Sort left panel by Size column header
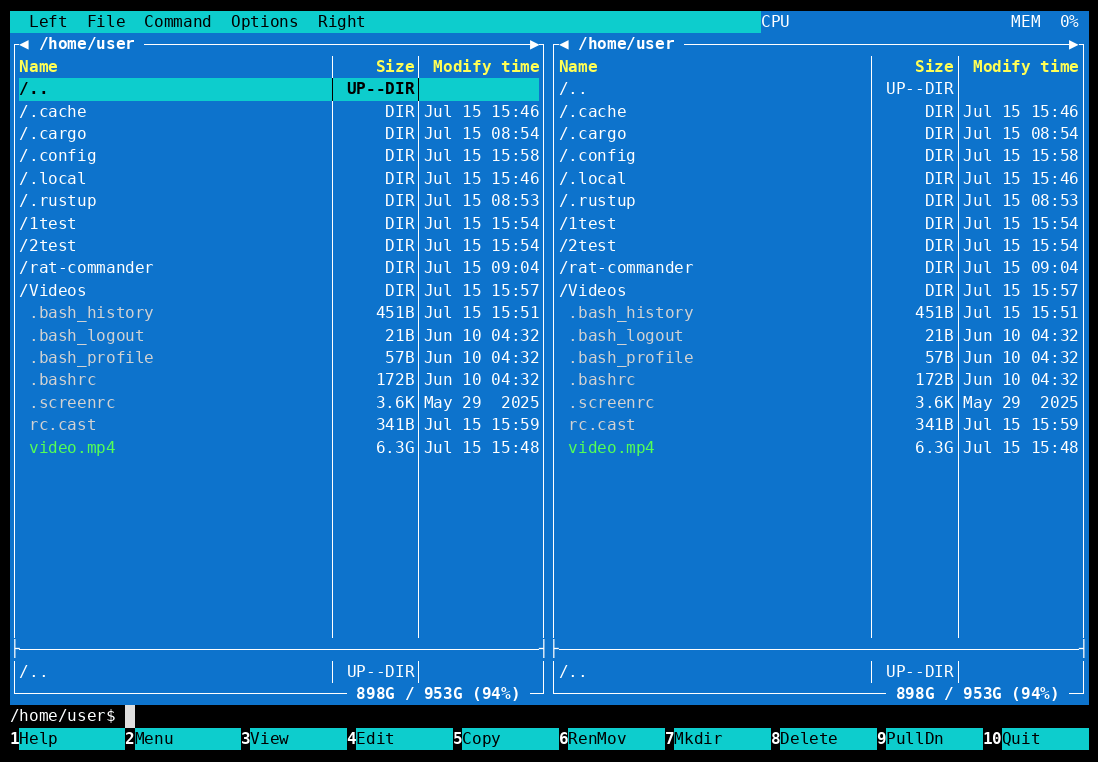Screen dimensions: 1098x762 tap(395, 67)
